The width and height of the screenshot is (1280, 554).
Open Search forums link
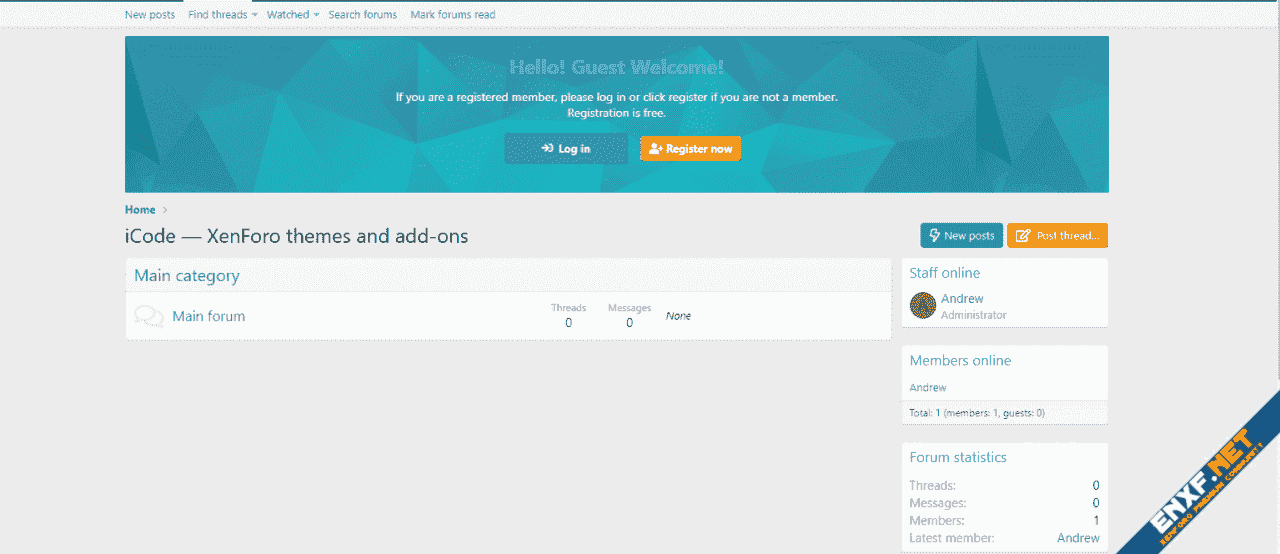362,15
